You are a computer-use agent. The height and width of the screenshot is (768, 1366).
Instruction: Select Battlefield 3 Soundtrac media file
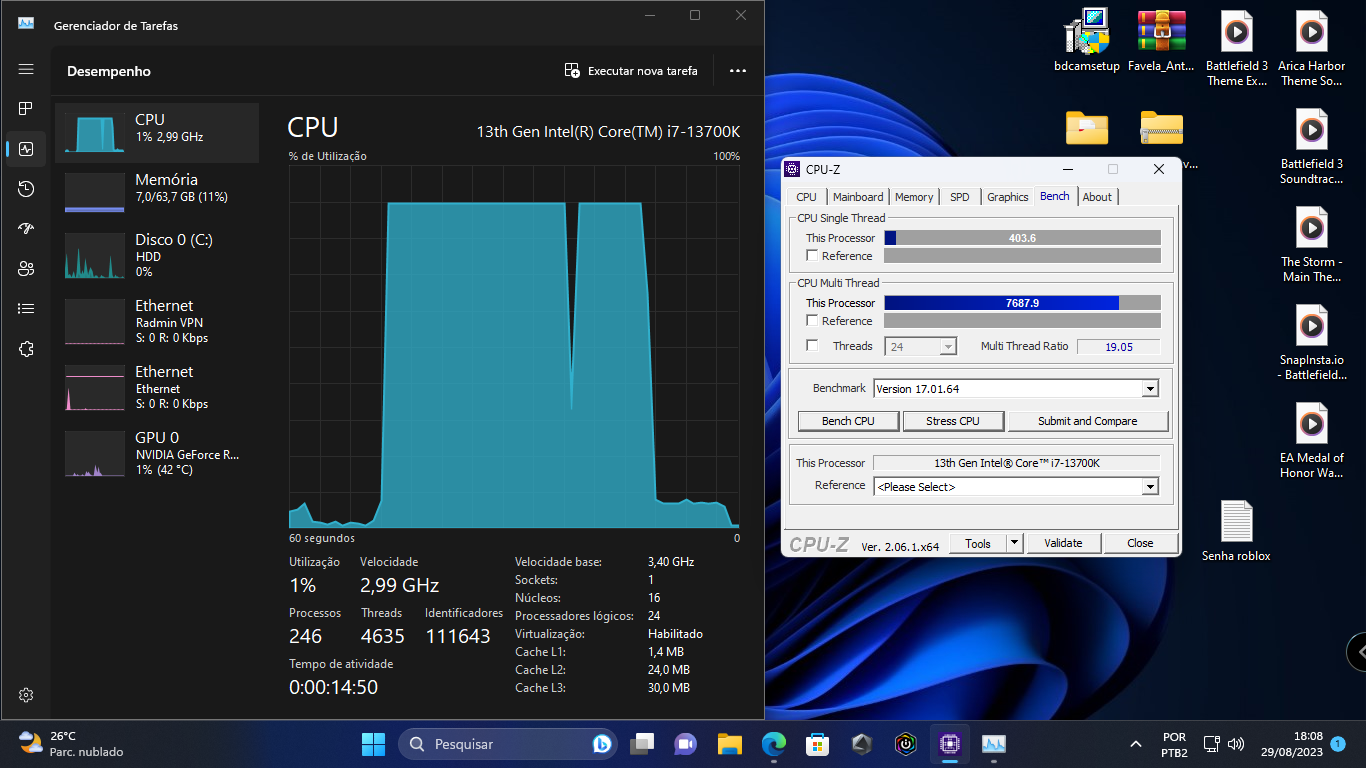[x=1312, y=147]
